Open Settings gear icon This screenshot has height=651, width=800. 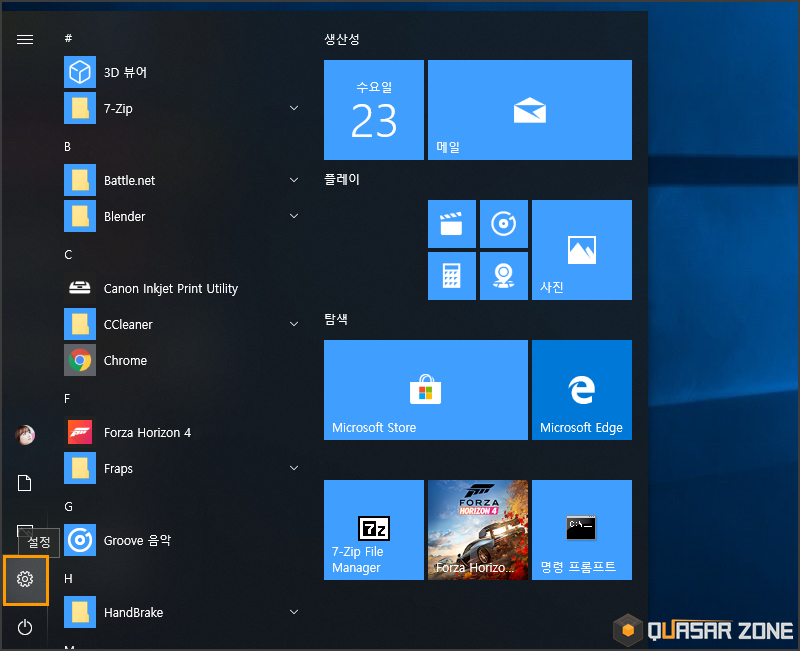pyautogui.click(x=25, y=579)
